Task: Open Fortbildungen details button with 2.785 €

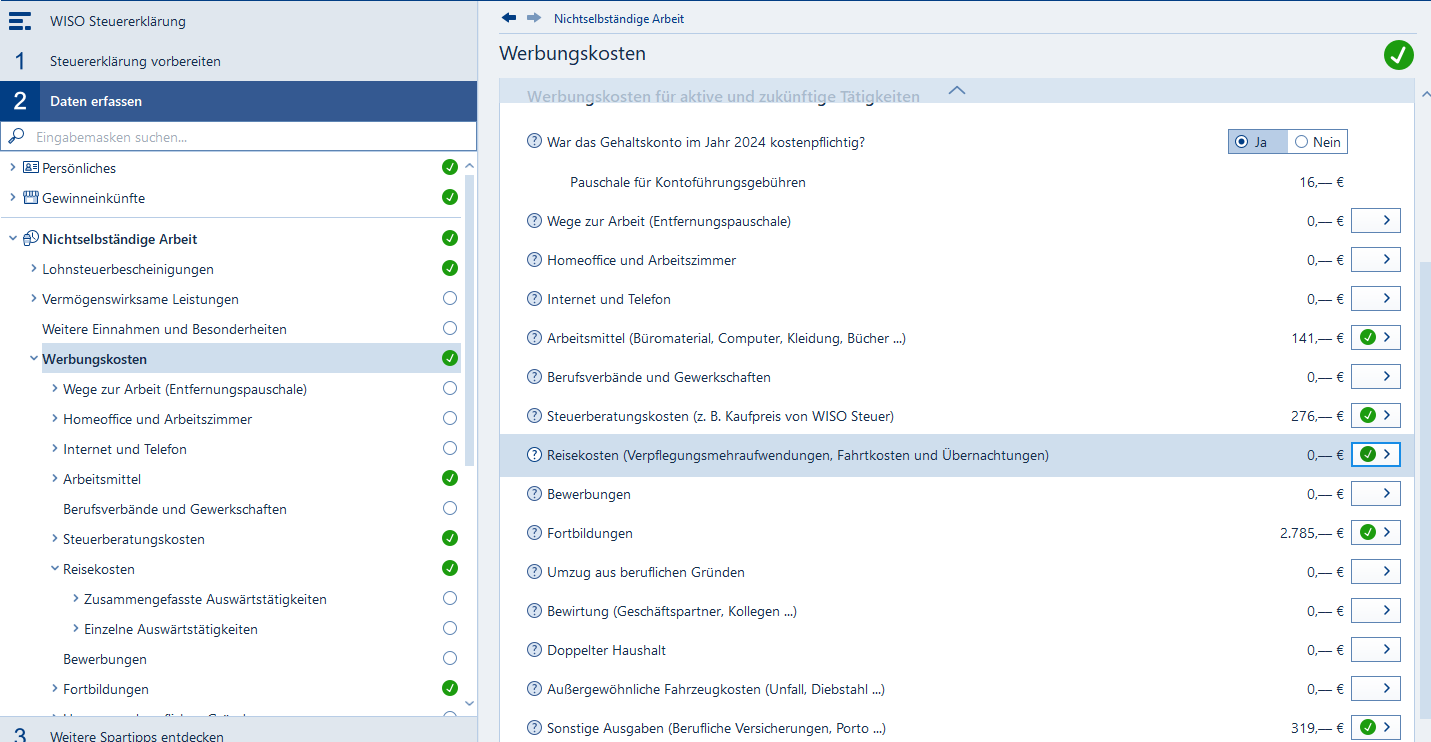Action: [1376, 533]
